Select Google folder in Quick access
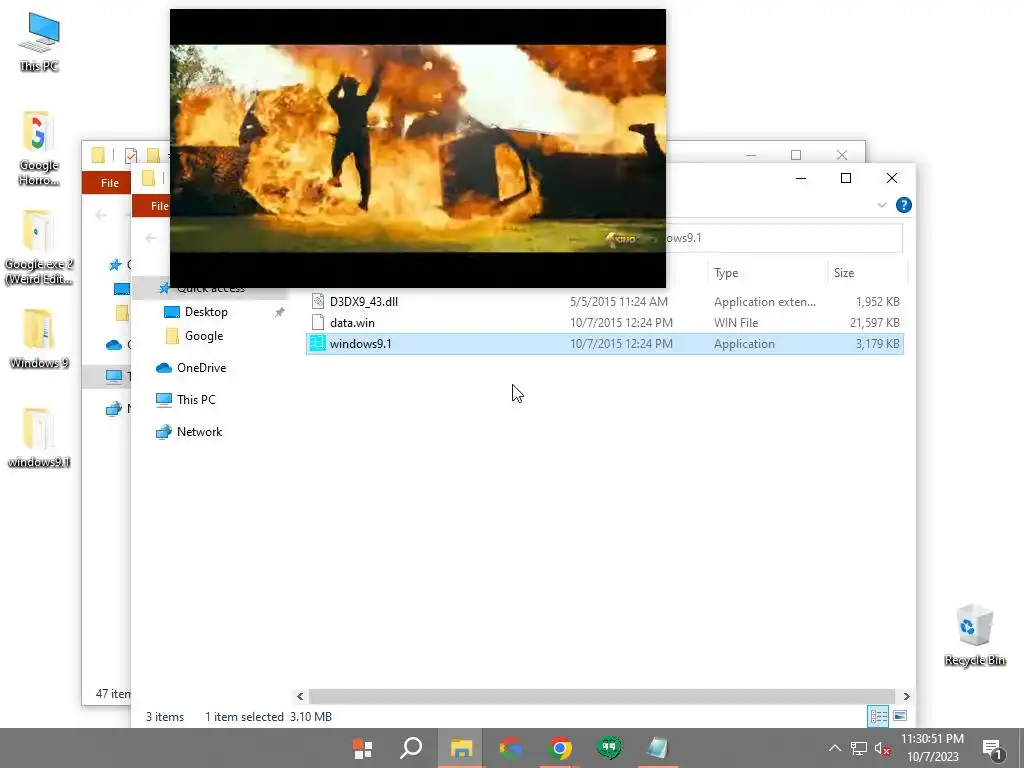Image resolution: width=1024 pixels, height=768 pixels. point(204,336)
